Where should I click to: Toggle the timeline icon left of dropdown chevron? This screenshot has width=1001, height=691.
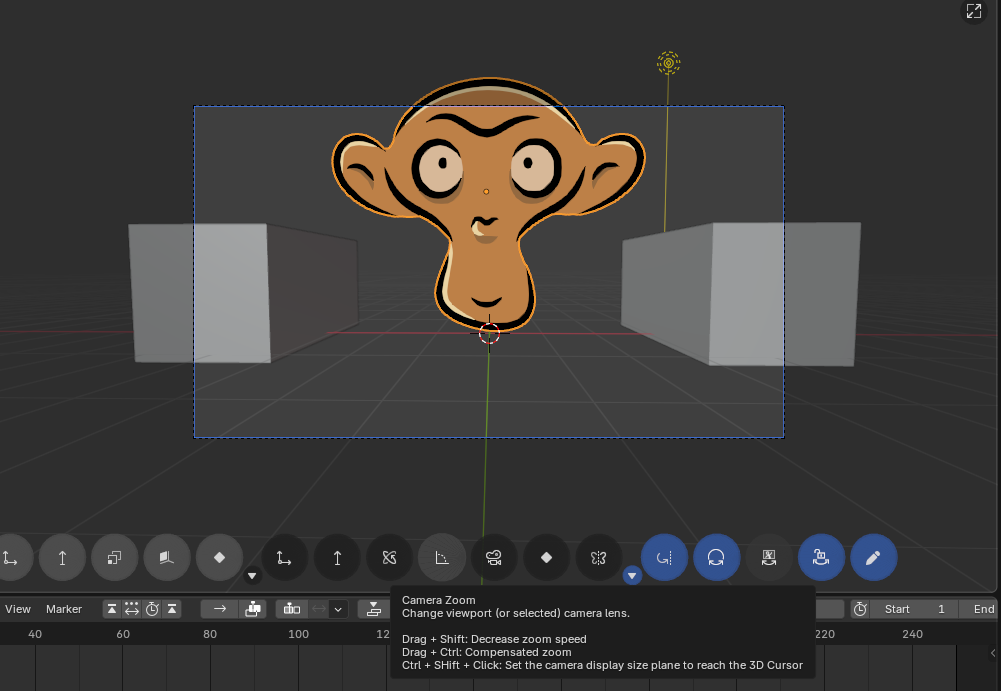292,609
